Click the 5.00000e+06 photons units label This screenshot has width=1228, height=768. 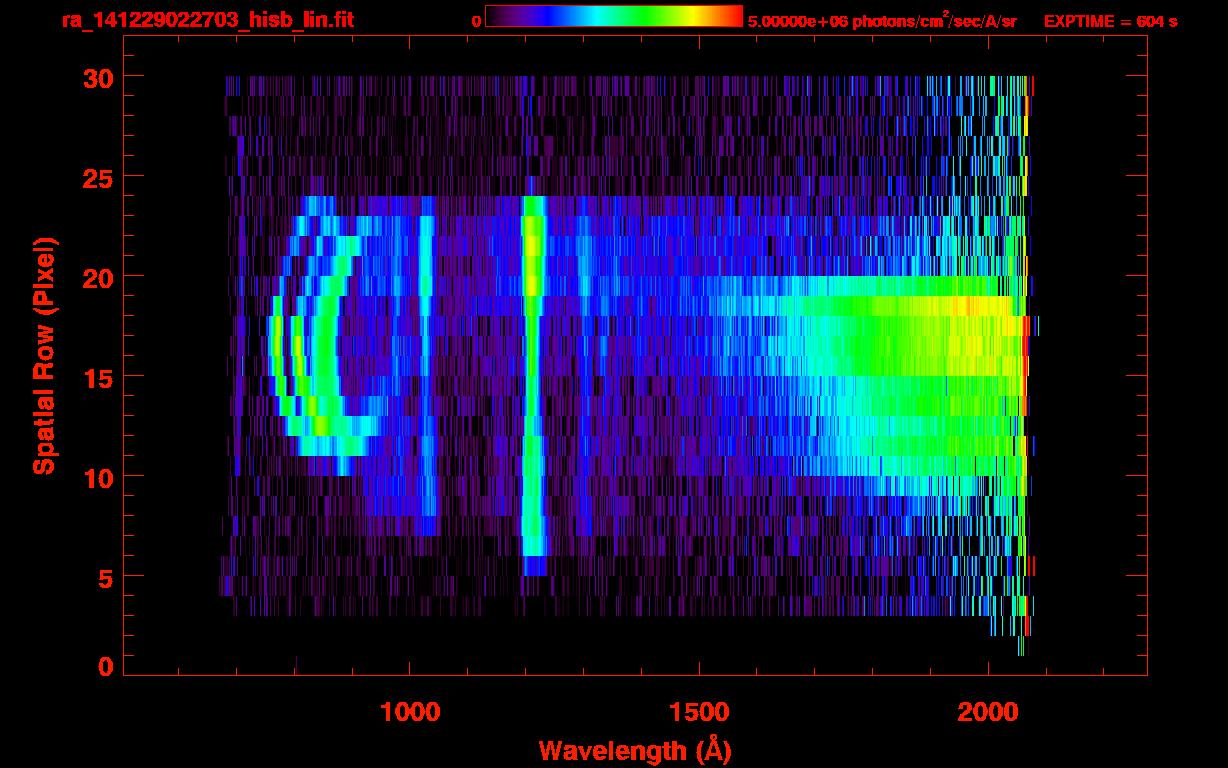tap(882, 21)
